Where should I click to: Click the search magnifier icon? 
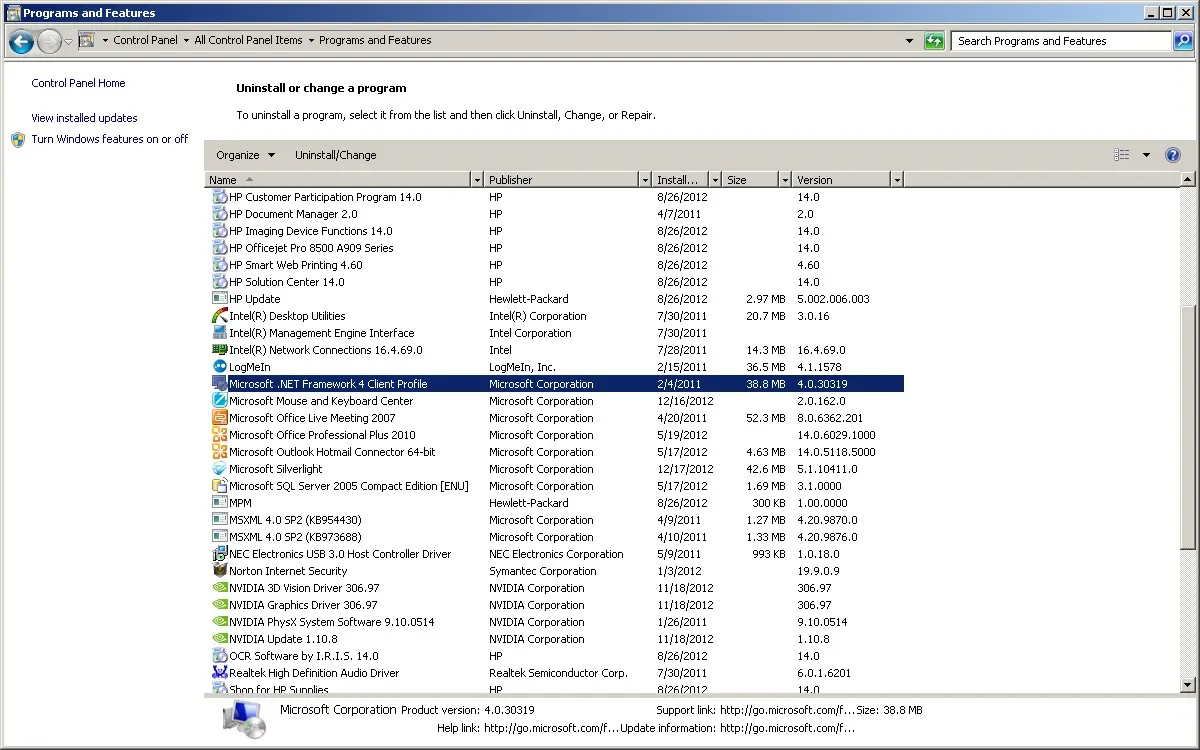(1183, 41)
